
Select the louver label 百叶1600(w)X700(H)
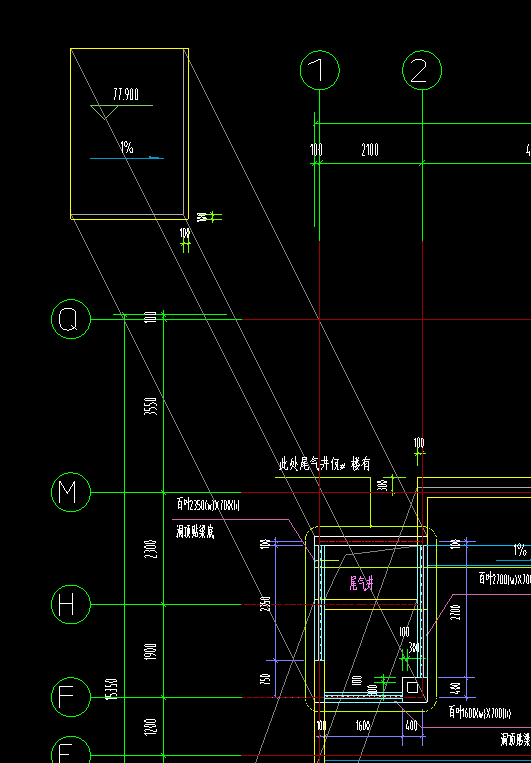click(480, 713)
